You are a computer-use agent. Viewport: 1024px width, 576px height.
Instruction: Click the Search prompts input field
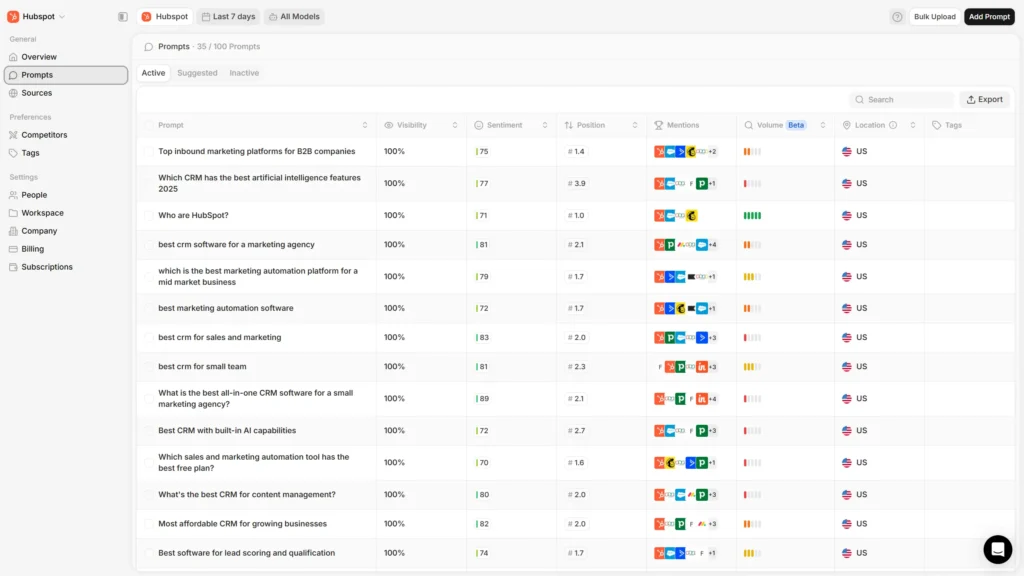902,99
